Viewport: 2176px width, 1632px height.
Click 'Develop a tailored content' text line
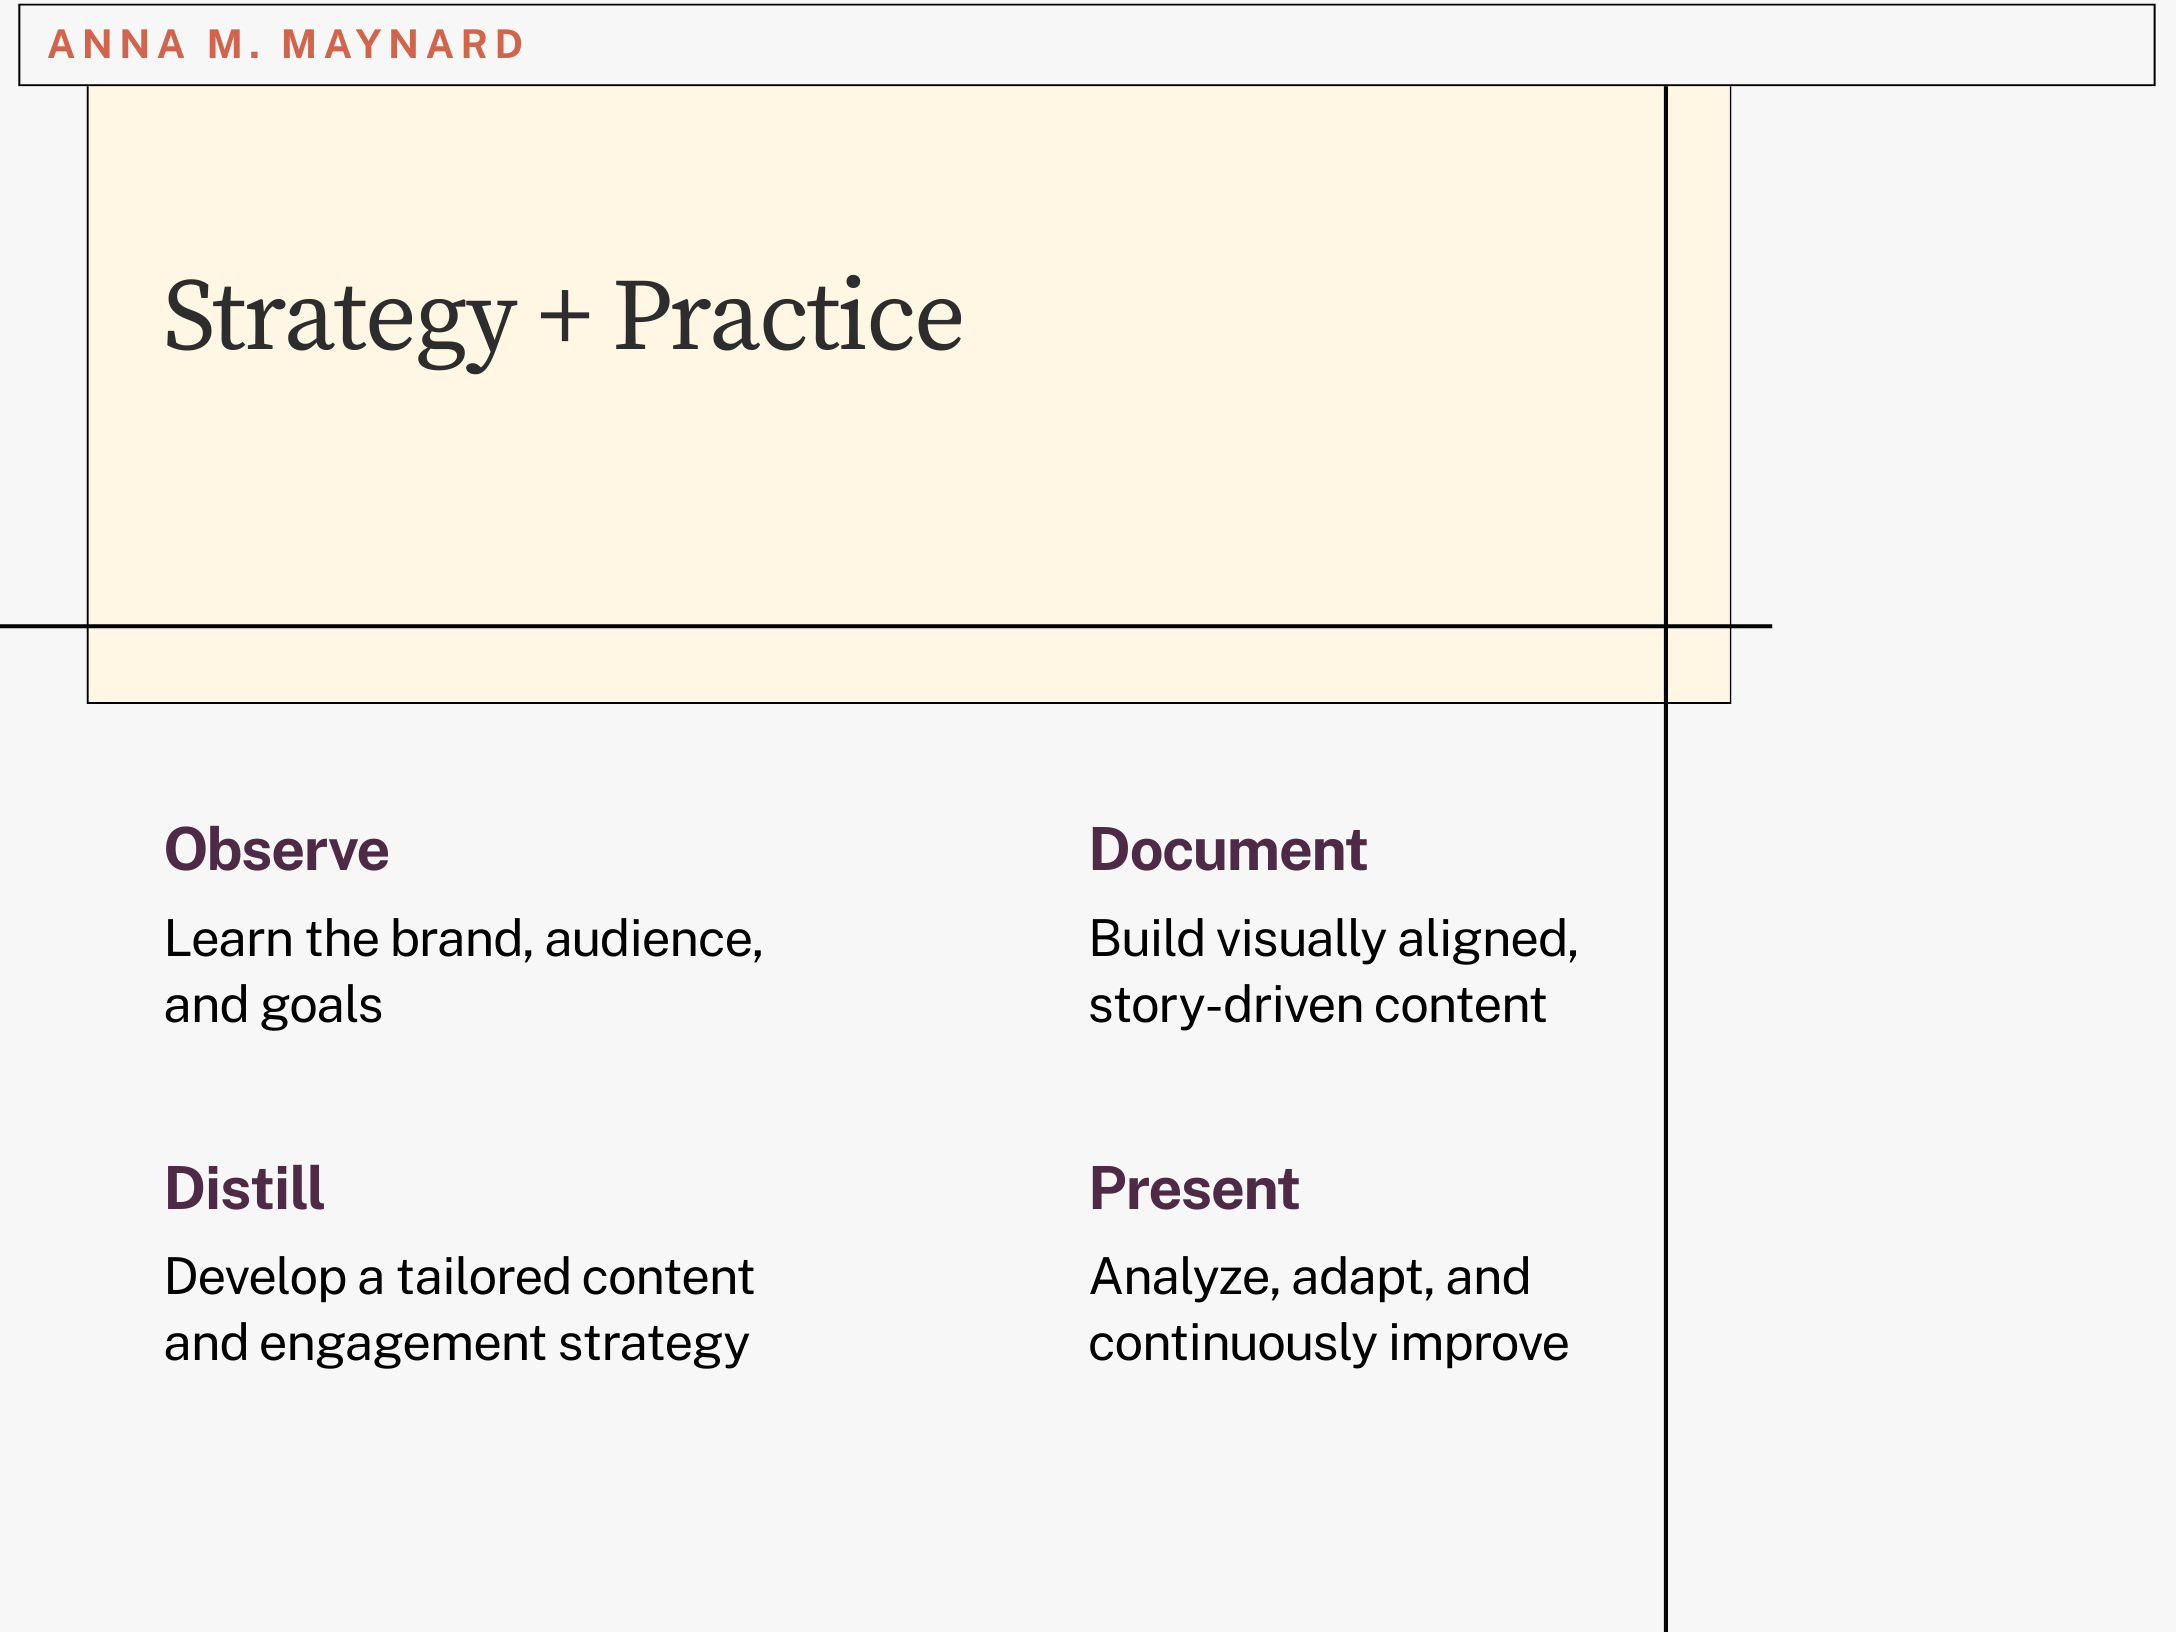coord(459,1278)
